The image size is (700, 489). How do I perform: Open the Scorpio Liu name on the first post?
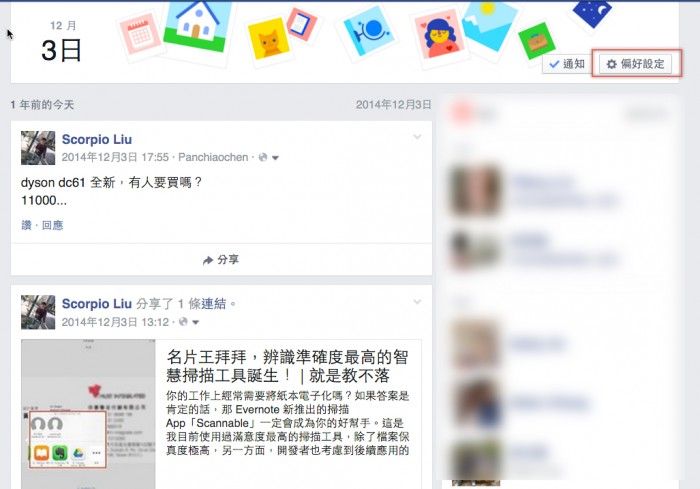[x=97, y=139]
